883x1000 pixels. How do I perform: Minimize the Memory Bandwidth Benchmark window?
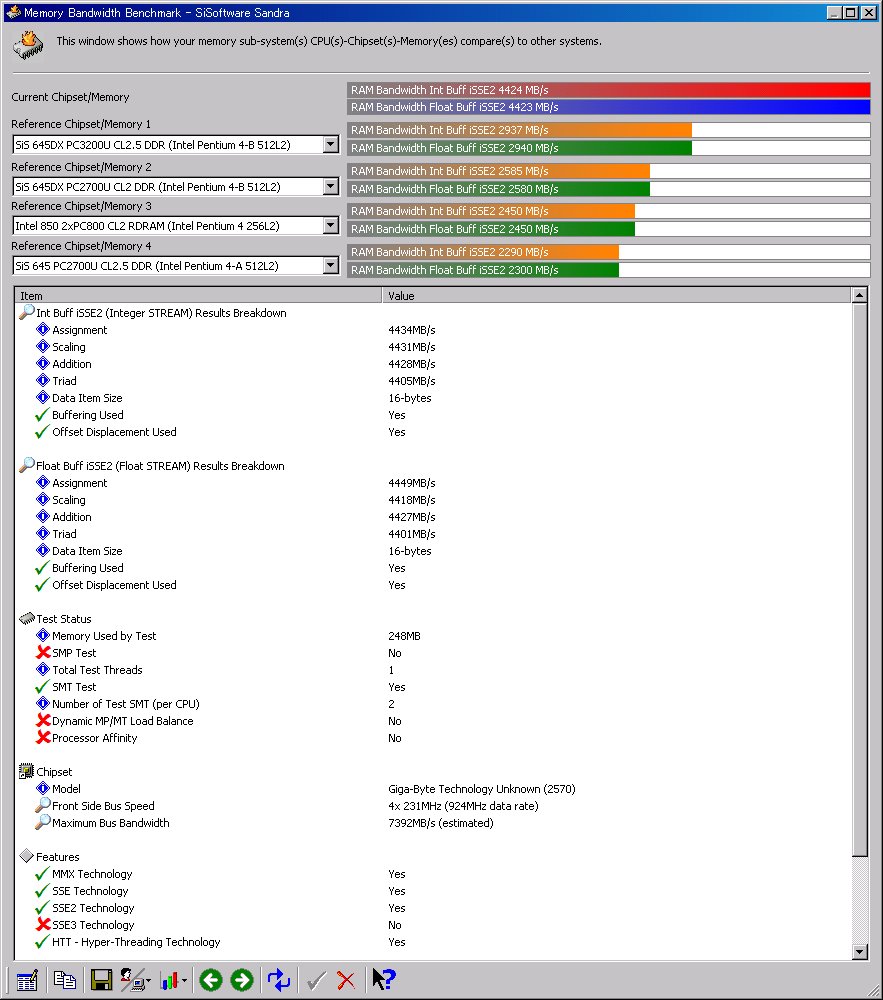(834, 13)
